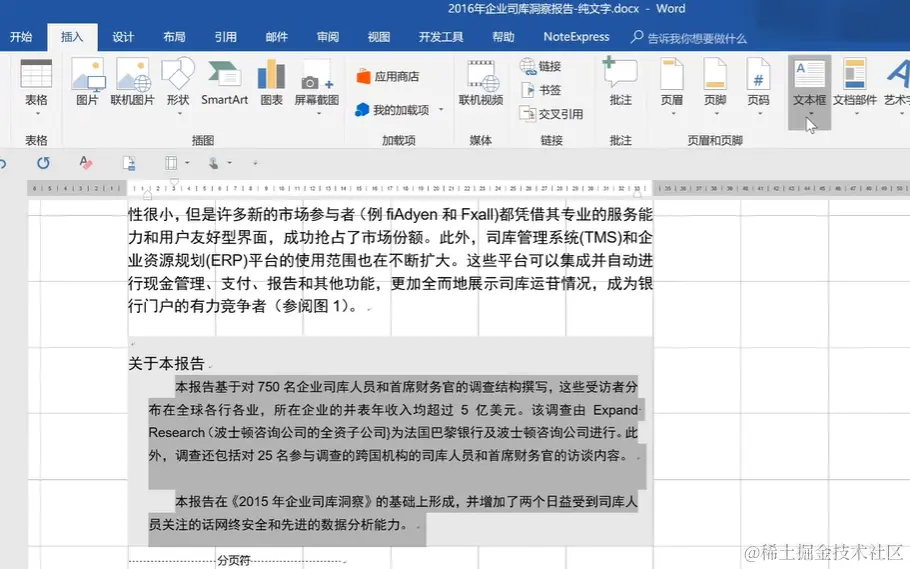This screenshot has width=910, height=569.
Task: Click the first-line indent marker on ruler
Action: [174, 182]
